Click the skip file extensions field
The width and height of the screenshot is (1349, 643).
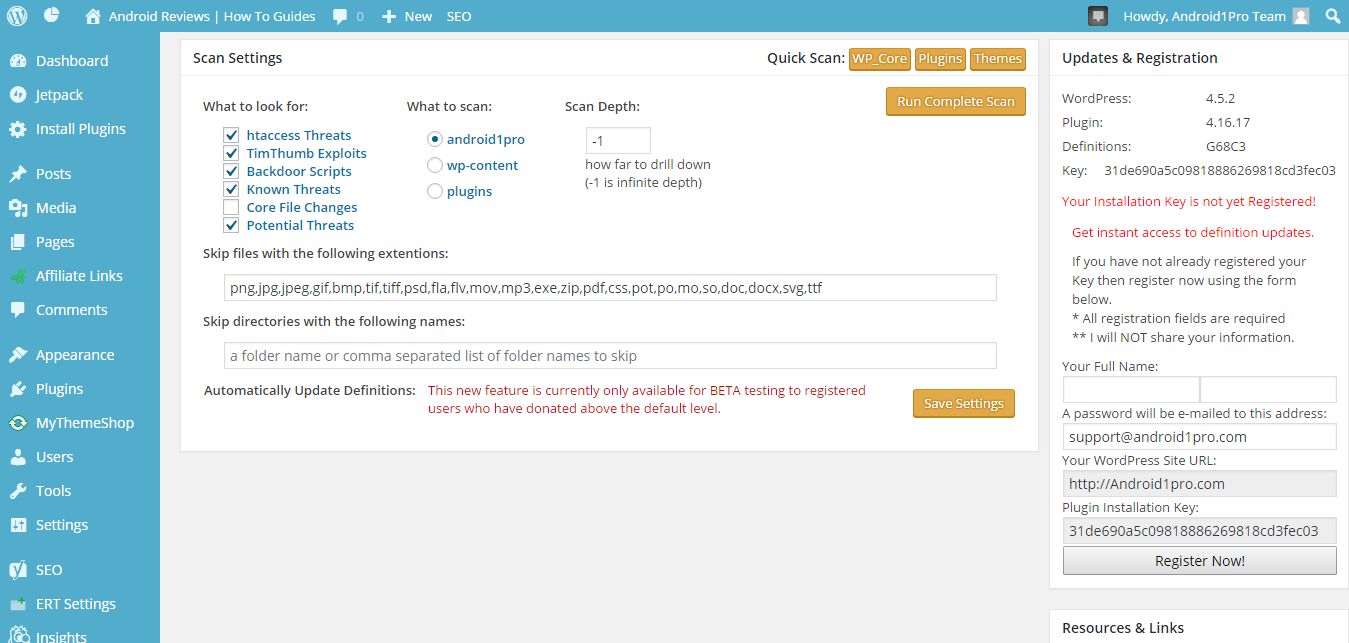(610, 288)
